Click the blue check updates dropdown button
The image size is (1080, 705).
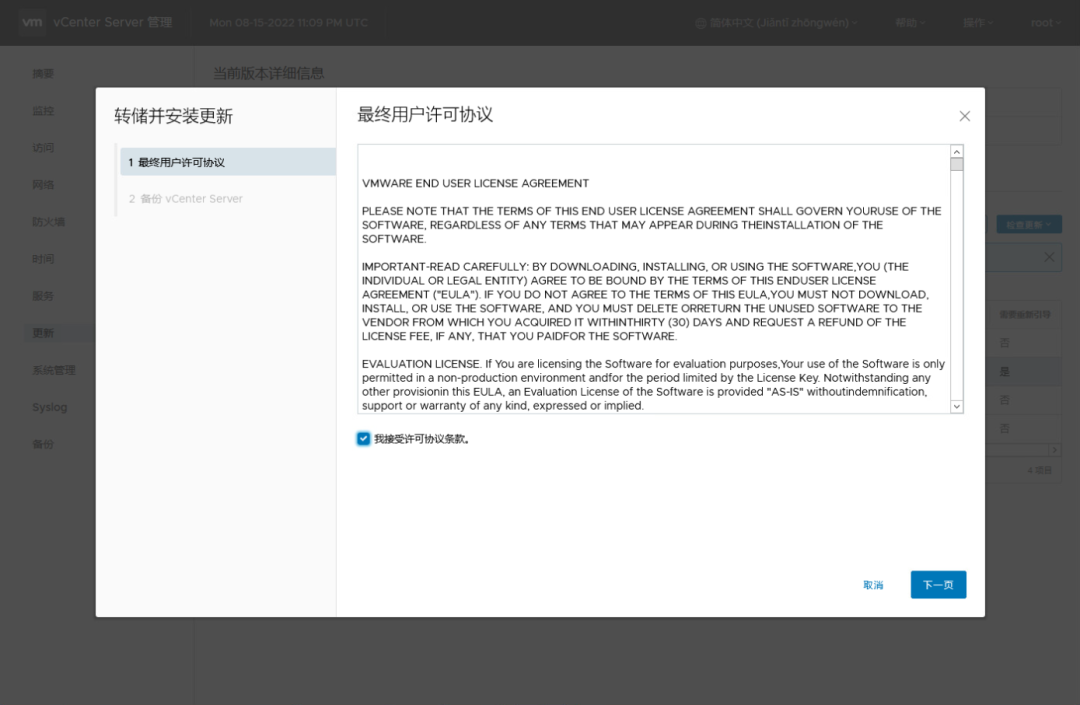point(1028,224)
